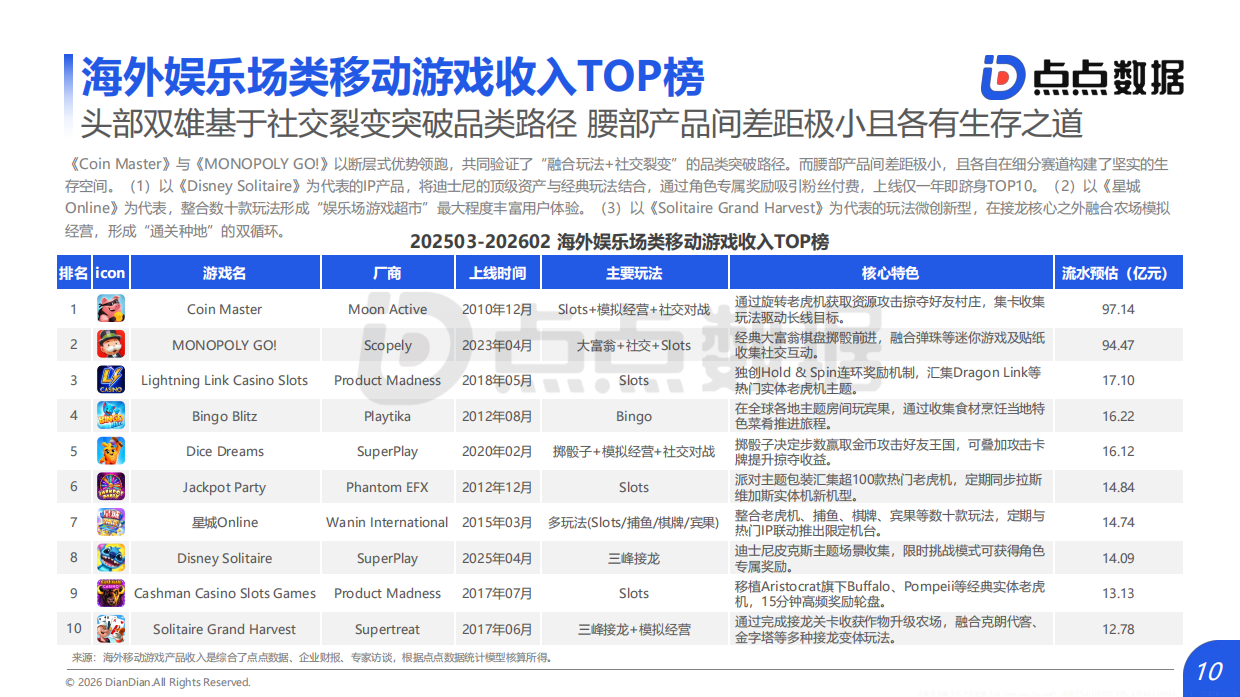
Task: Select the 2026 DianDian copyright text
Action: click(x=156, y=681)
